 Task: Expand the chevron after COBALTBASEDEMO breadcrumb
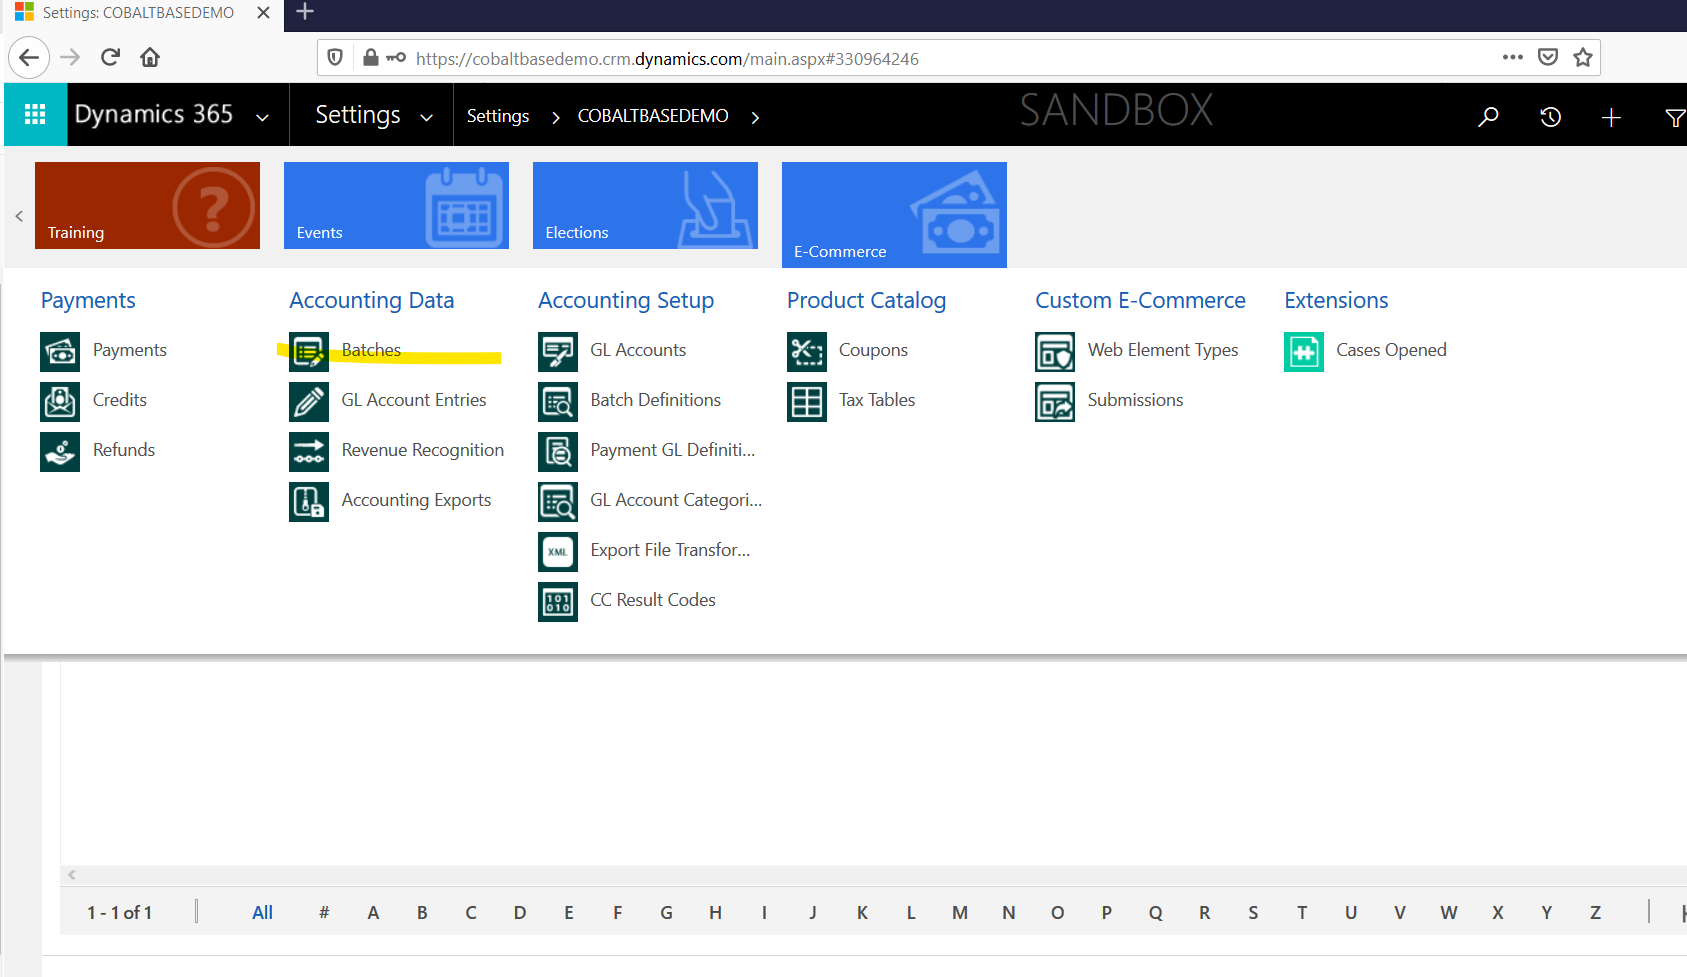tap(755, 117)
